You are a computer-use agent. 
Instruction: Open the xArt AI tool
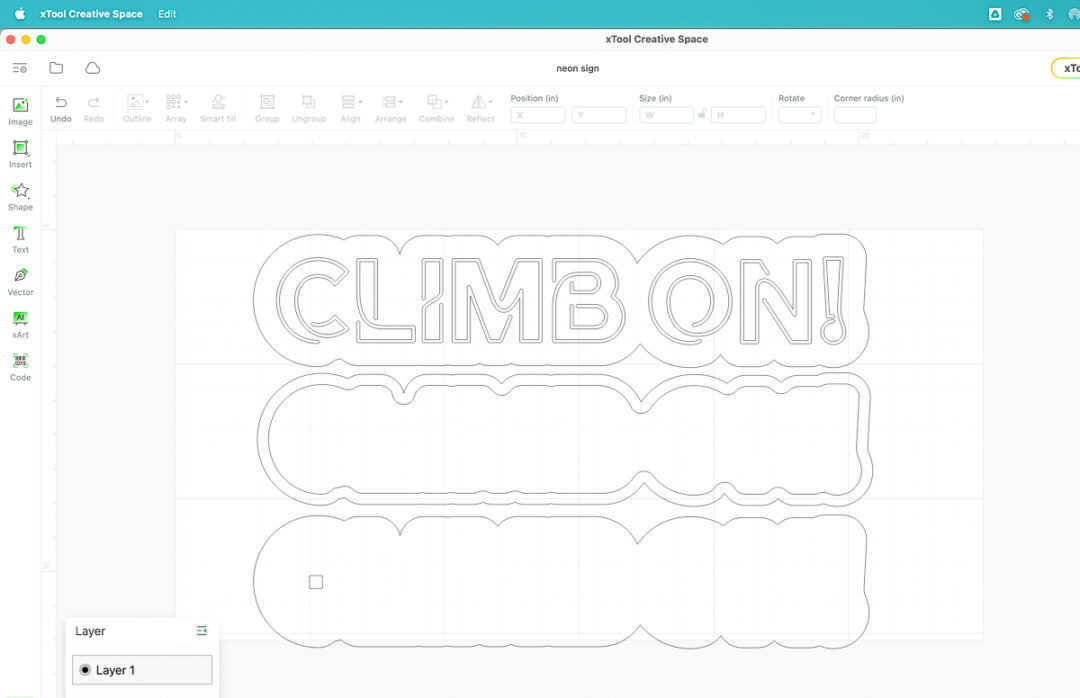point(20,323)
